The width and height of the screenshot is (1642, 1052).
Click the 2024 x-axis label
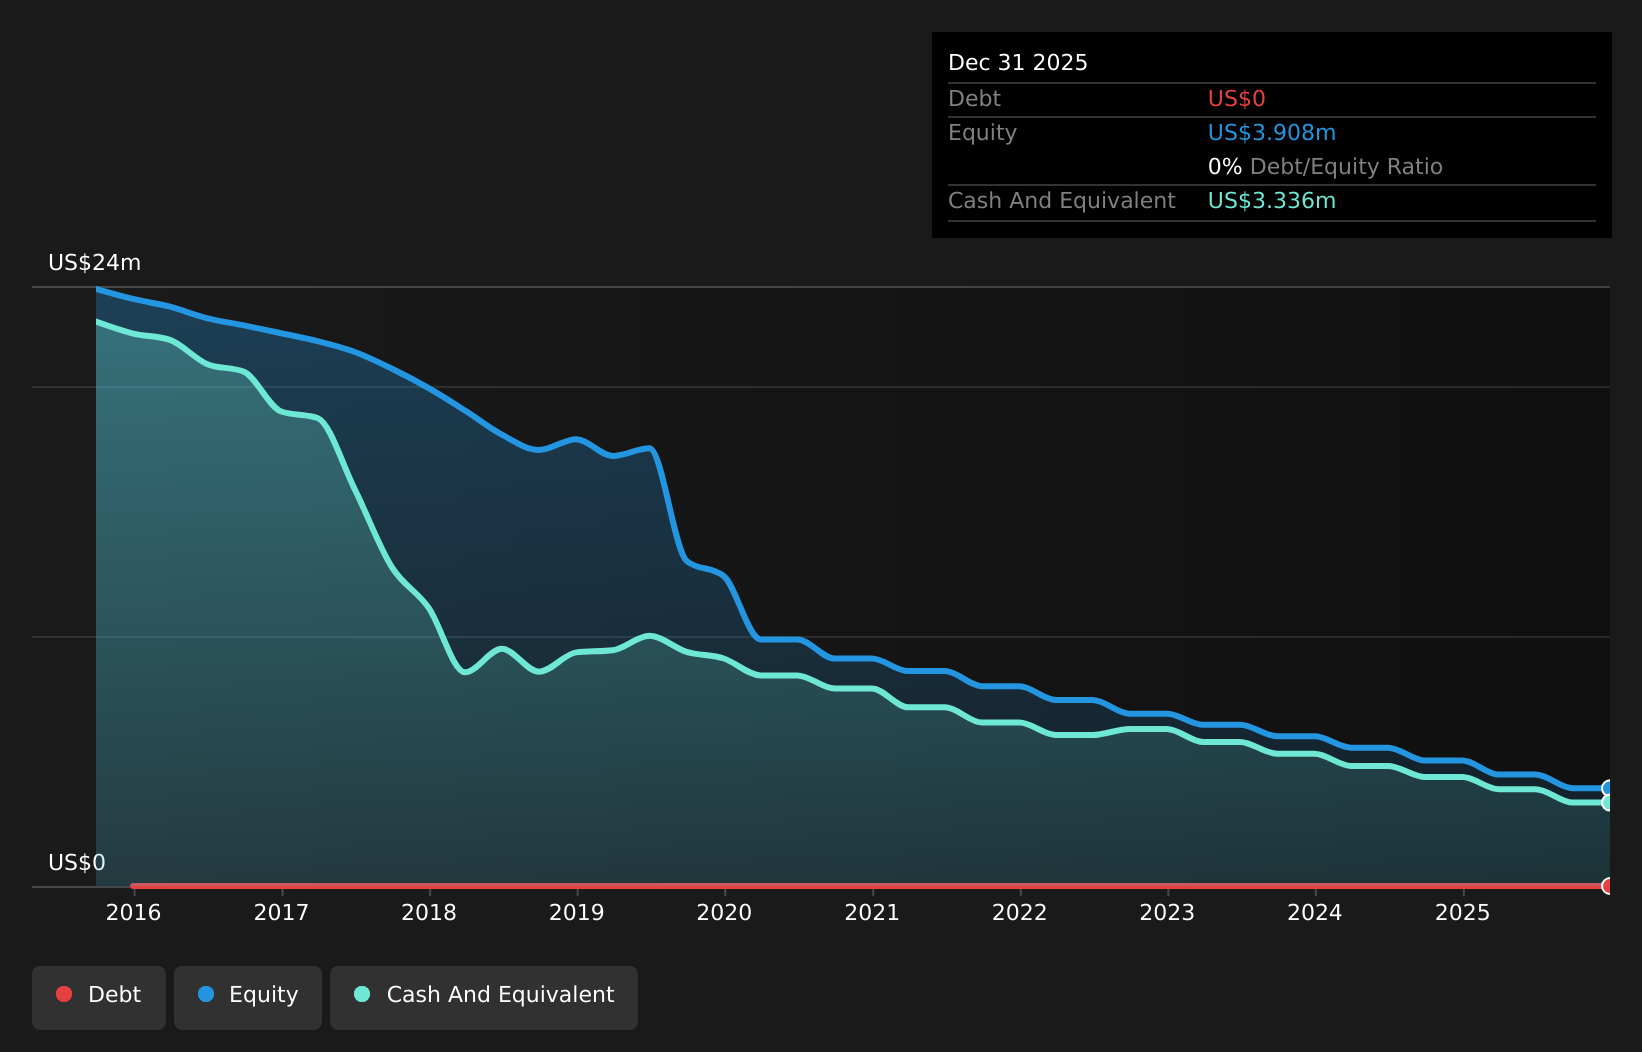[x=1315, y=912]
